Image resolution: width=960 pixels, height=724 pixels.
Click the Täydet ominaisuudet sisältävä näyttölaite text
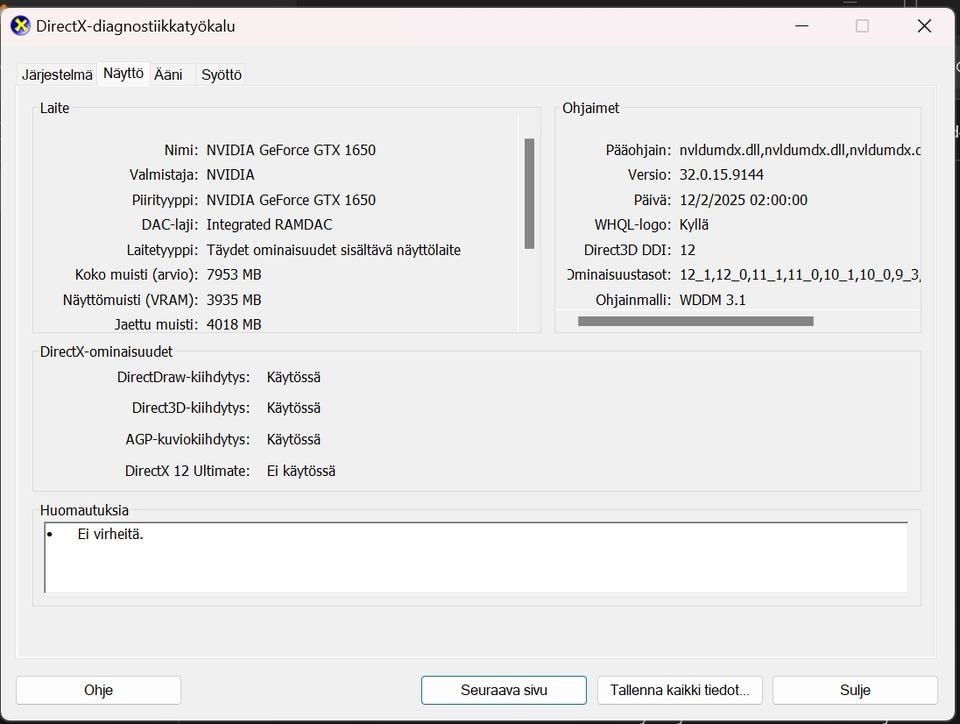[x=334, y=250]
